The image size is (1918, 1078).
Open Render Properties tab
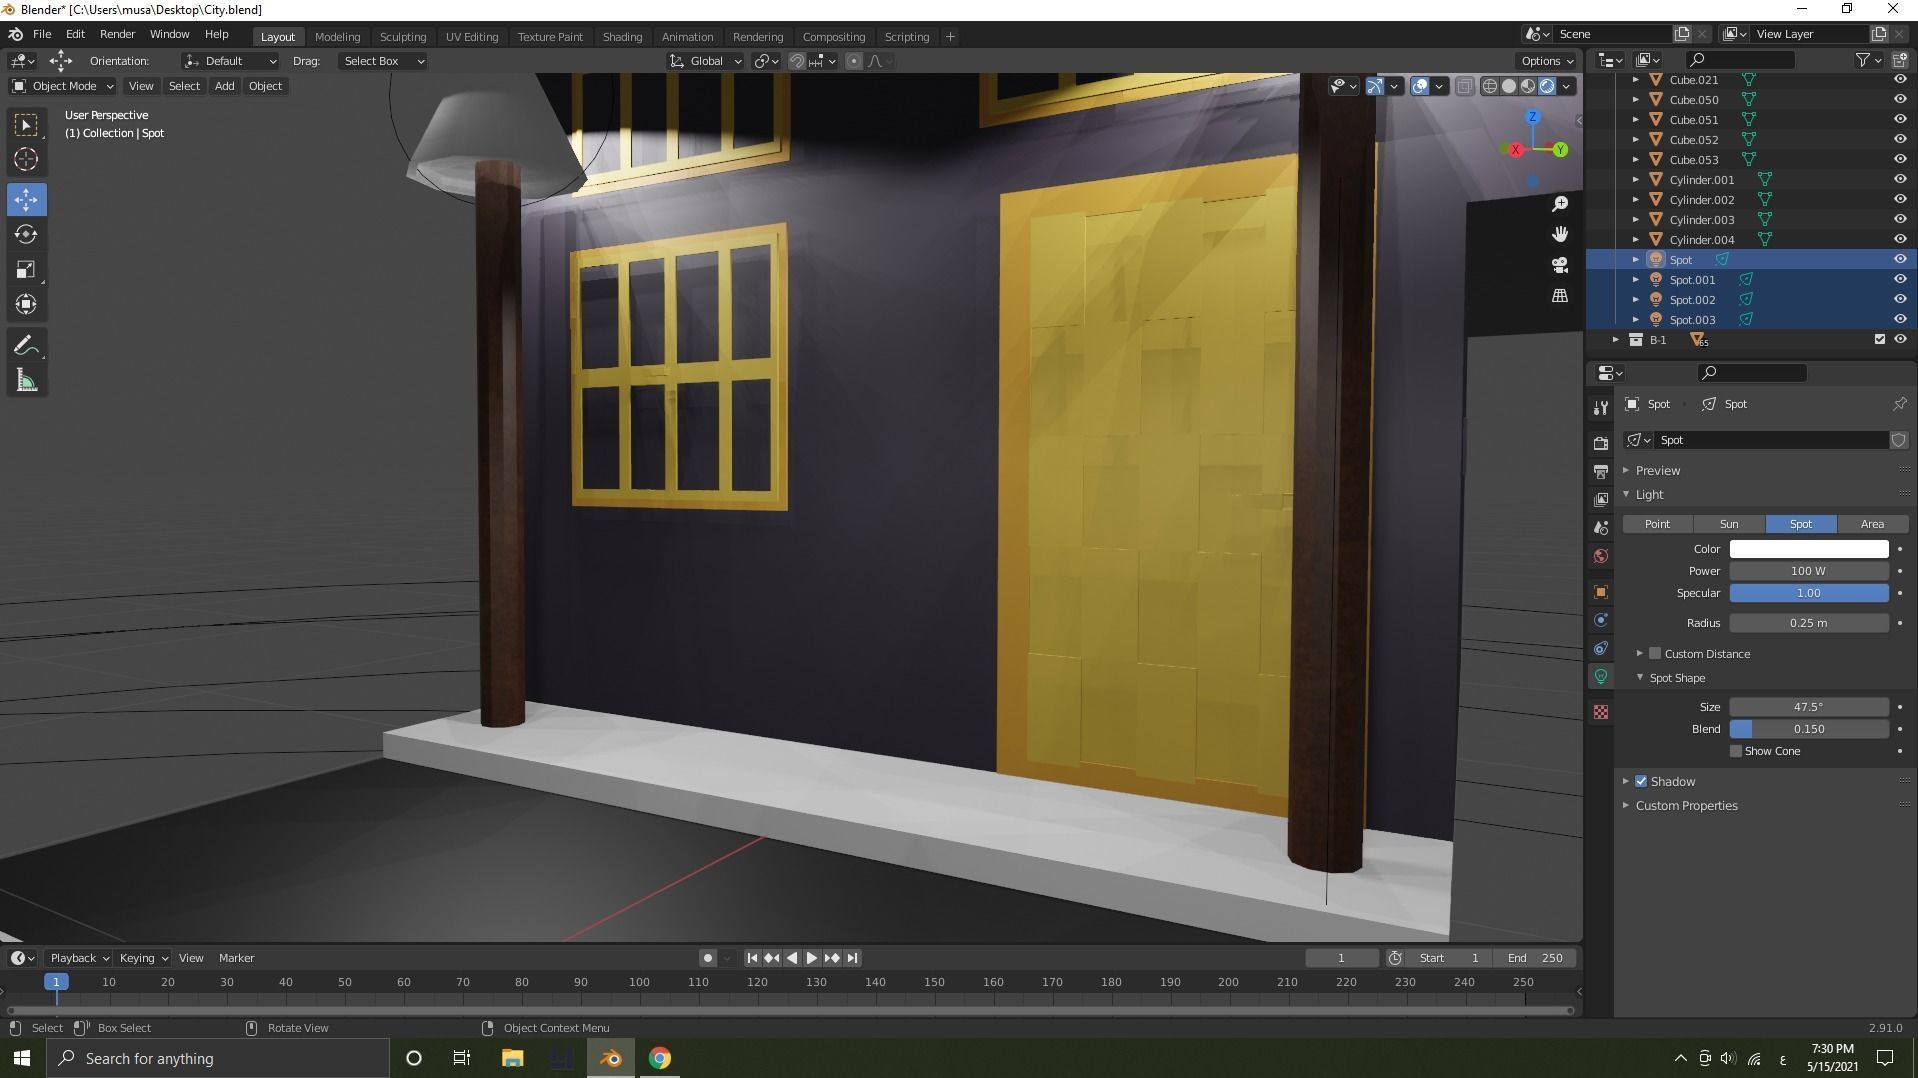pyautogui.click(x=1601, y=443)
